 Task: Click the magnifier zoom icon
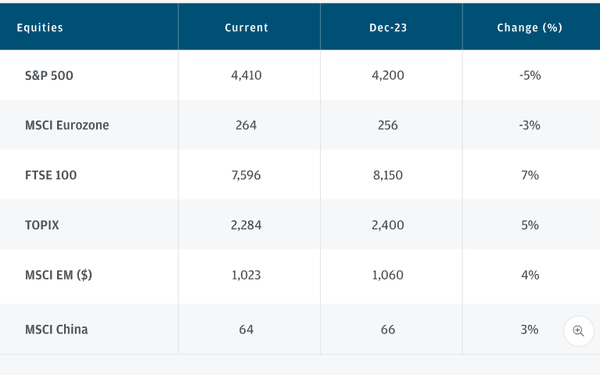[578, 331]
